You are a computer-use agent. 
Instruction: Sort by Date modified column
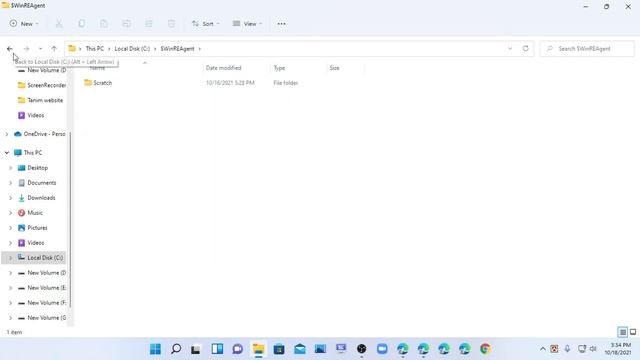click(224, 68)
